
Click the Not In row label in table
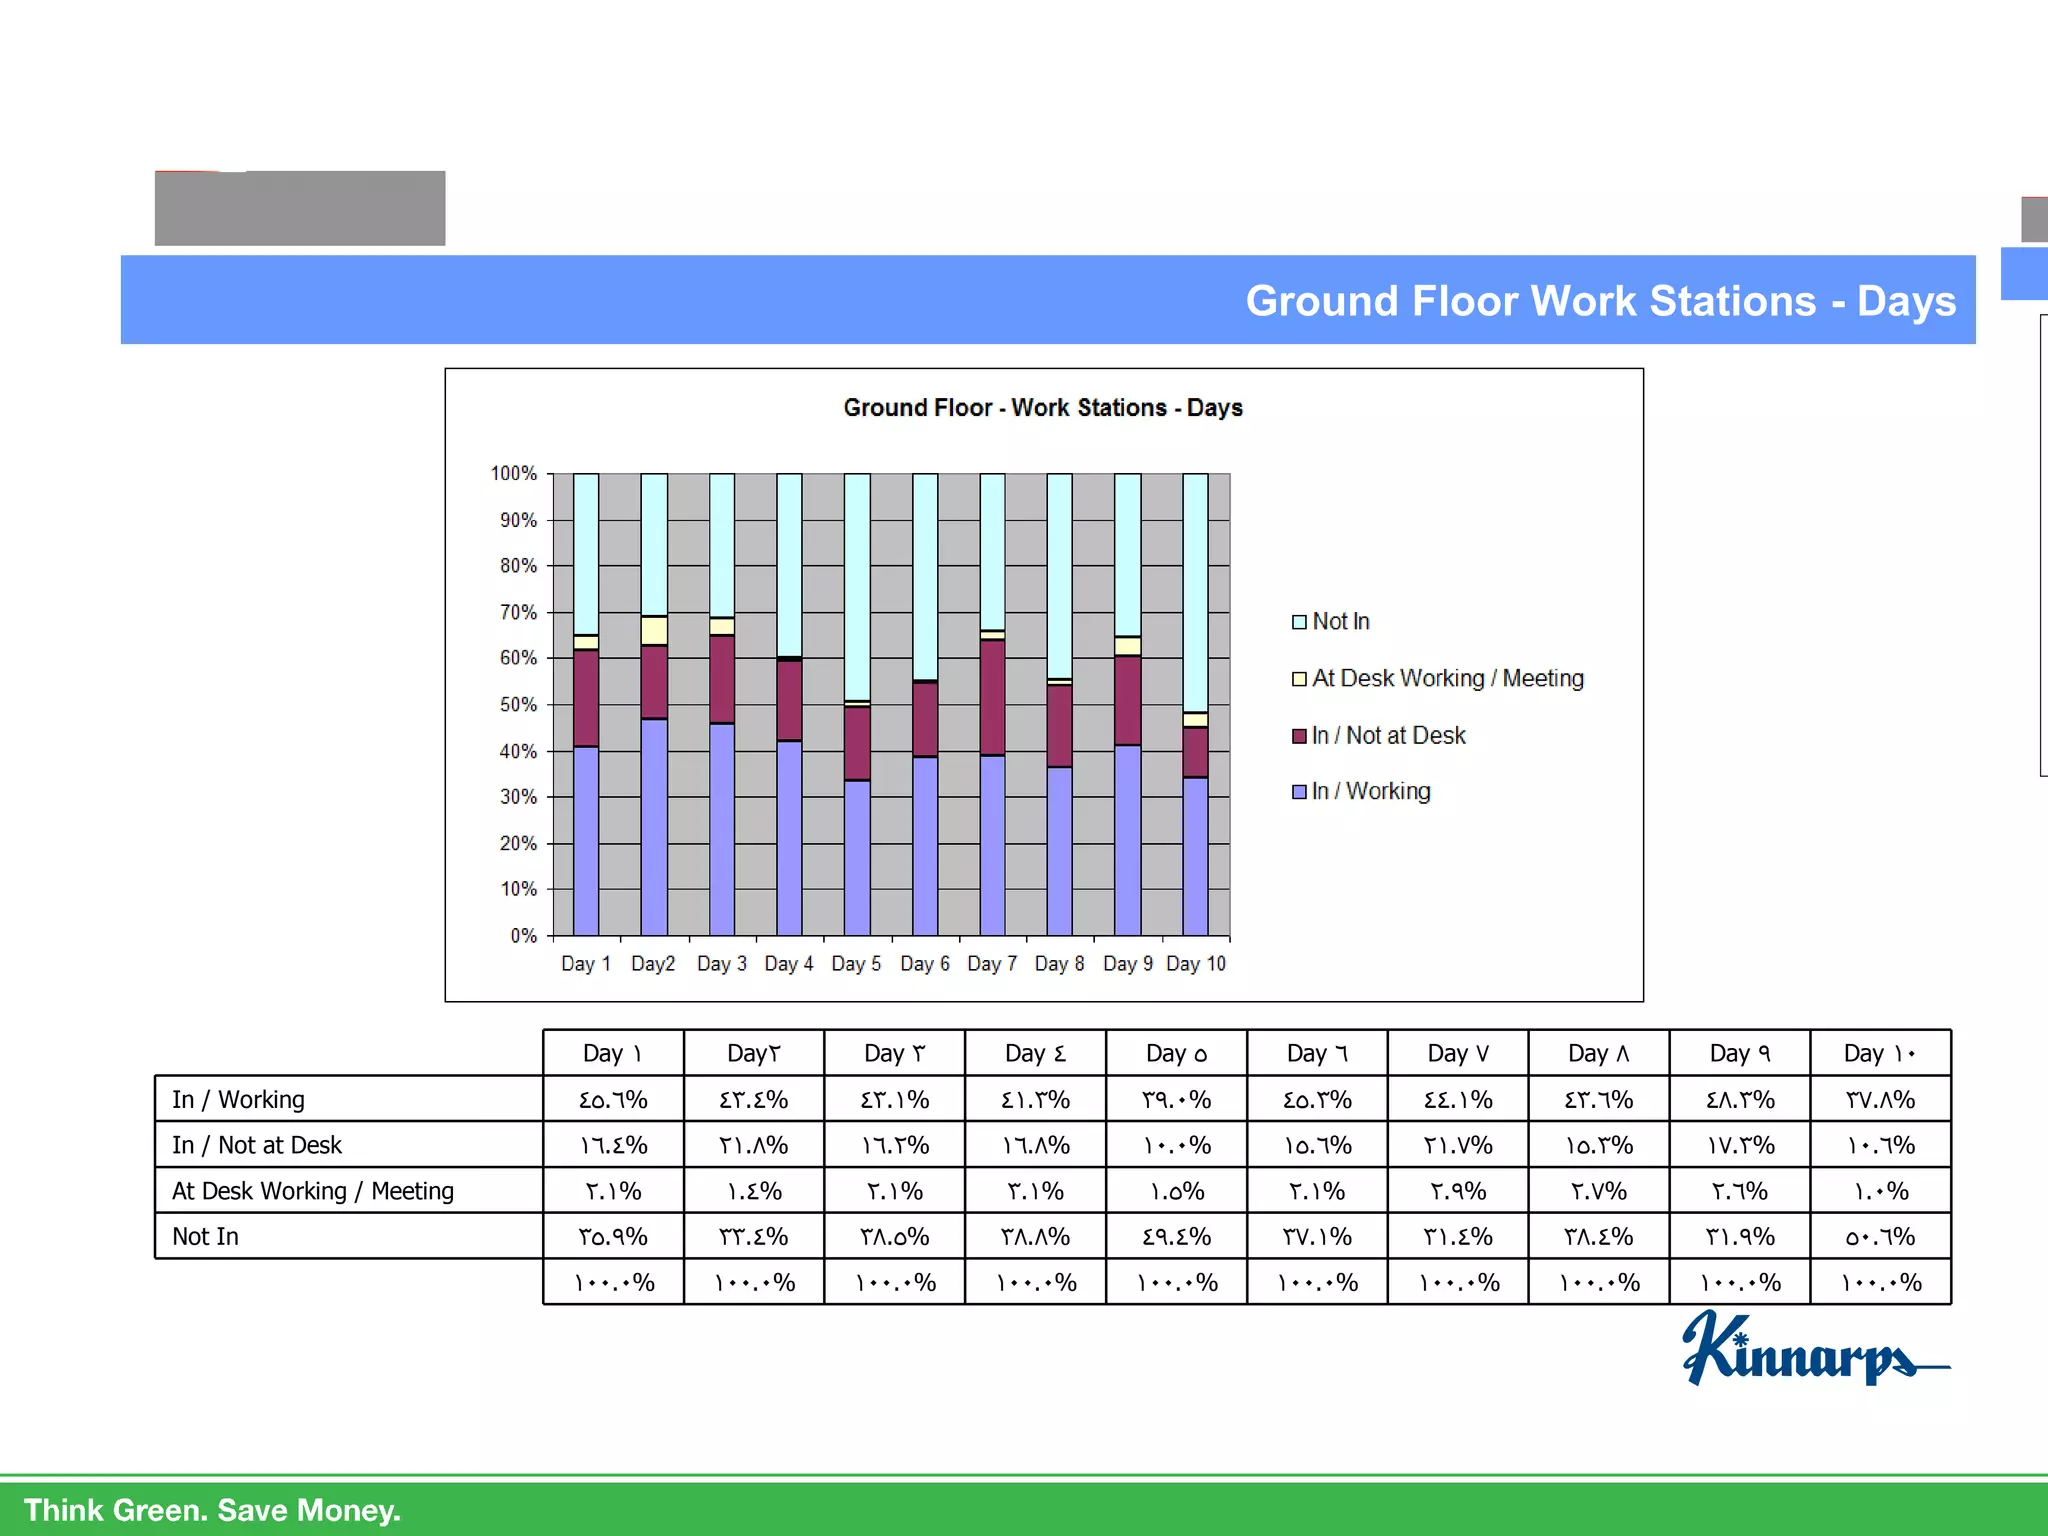point(205,1237)
